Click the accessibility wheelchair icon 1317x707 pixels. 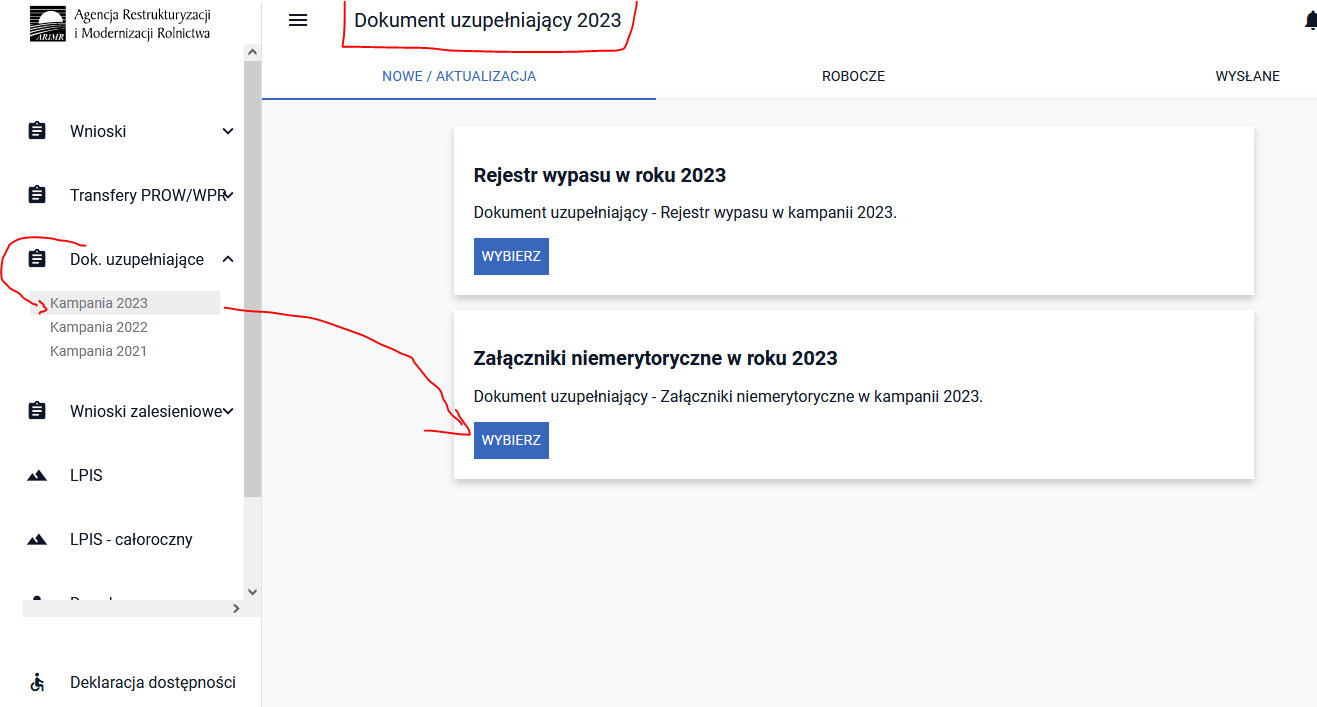pos(37,683)
